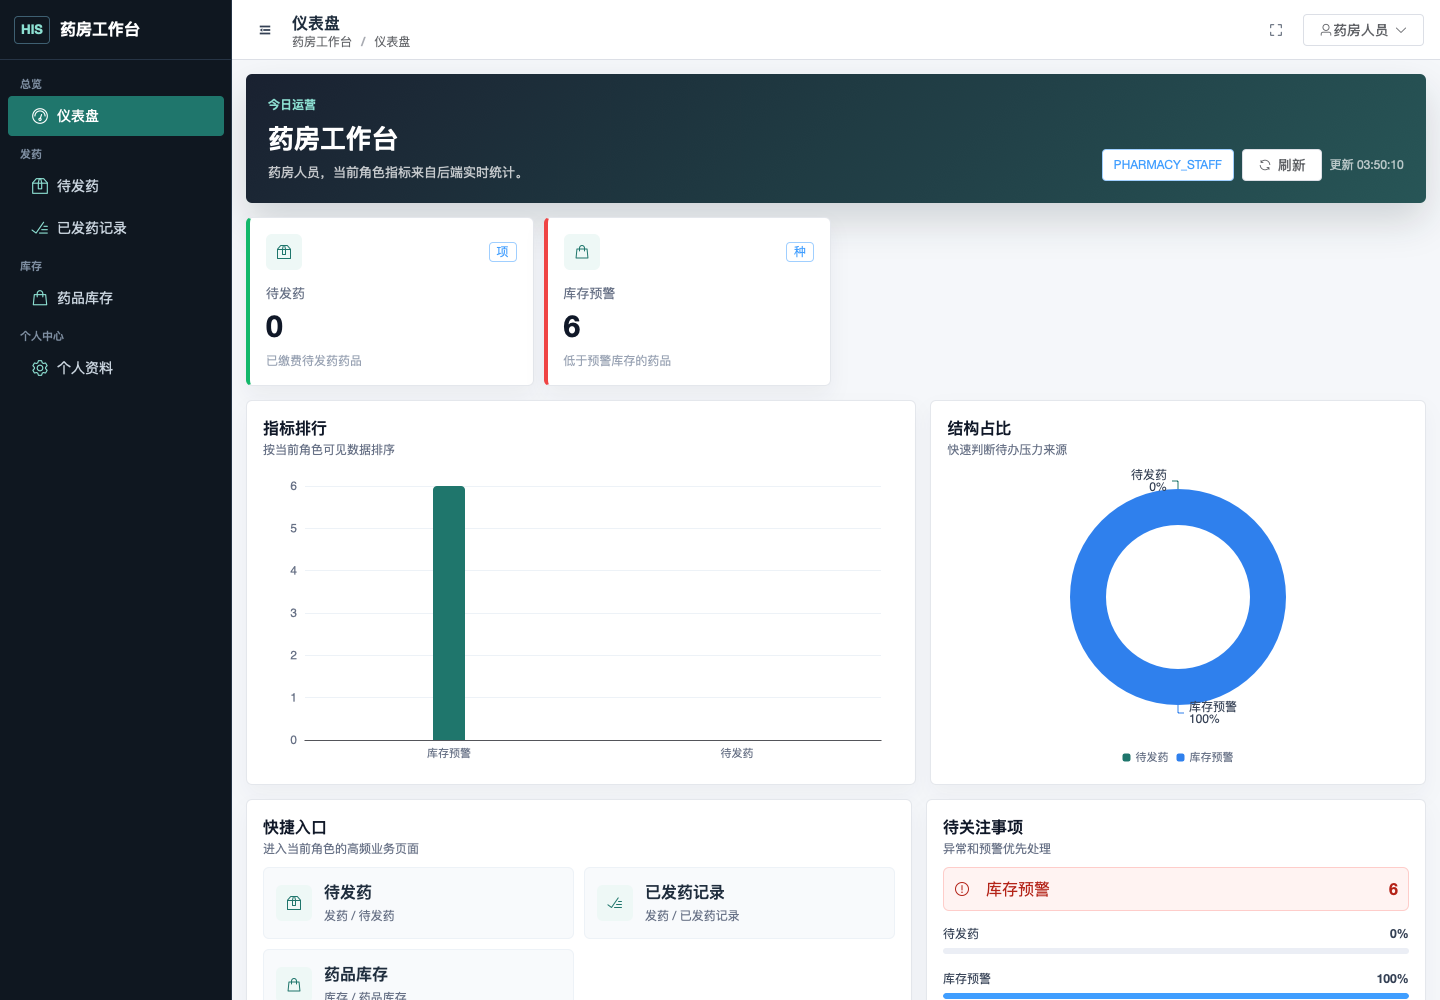This screenshot has width=1440, height=1000.
Task: Collapse the sidebar with the hamburger icon
Action: tap(265, 30)
